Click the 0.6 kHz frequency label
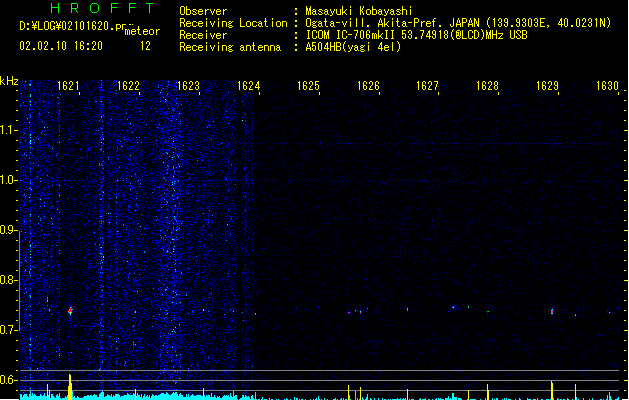629x400 pixels. [8, 380]
